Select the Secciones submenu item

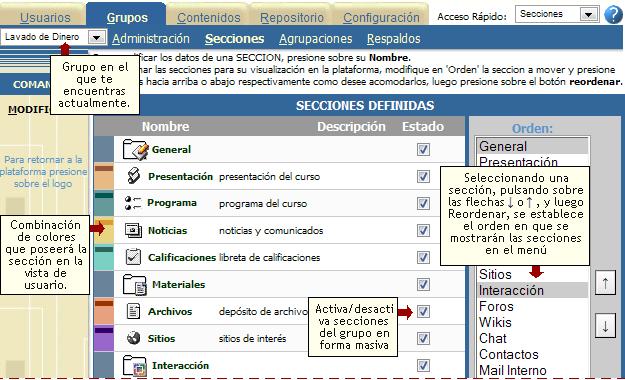(x=234, y=39)
